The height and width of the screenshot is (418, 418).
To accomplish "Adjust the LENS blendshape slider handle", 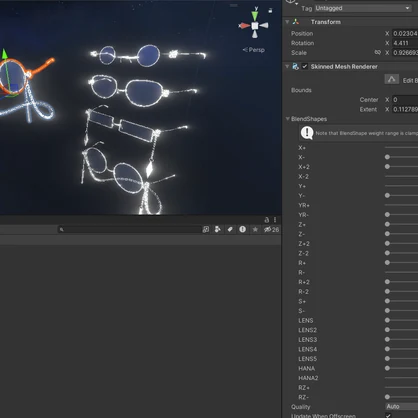I will point(387,320).
